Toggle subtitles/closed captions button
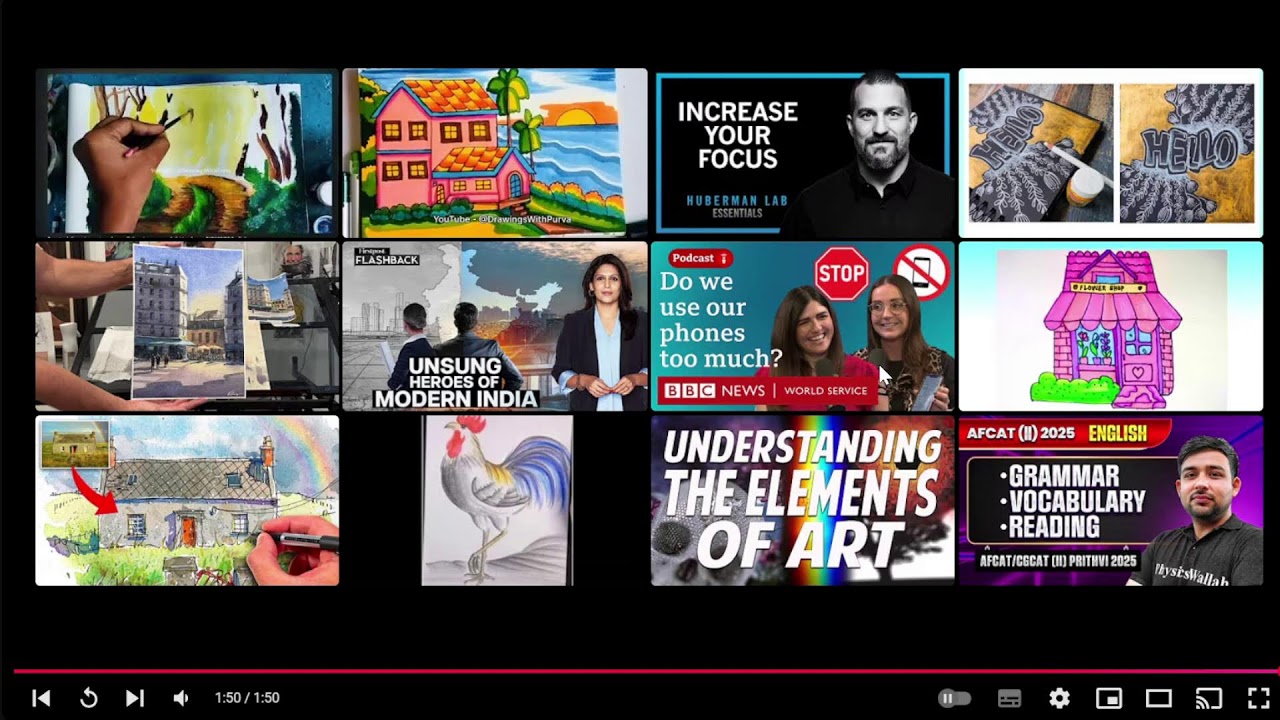This screenshot has height=720, width=1280. [1010, 698]
